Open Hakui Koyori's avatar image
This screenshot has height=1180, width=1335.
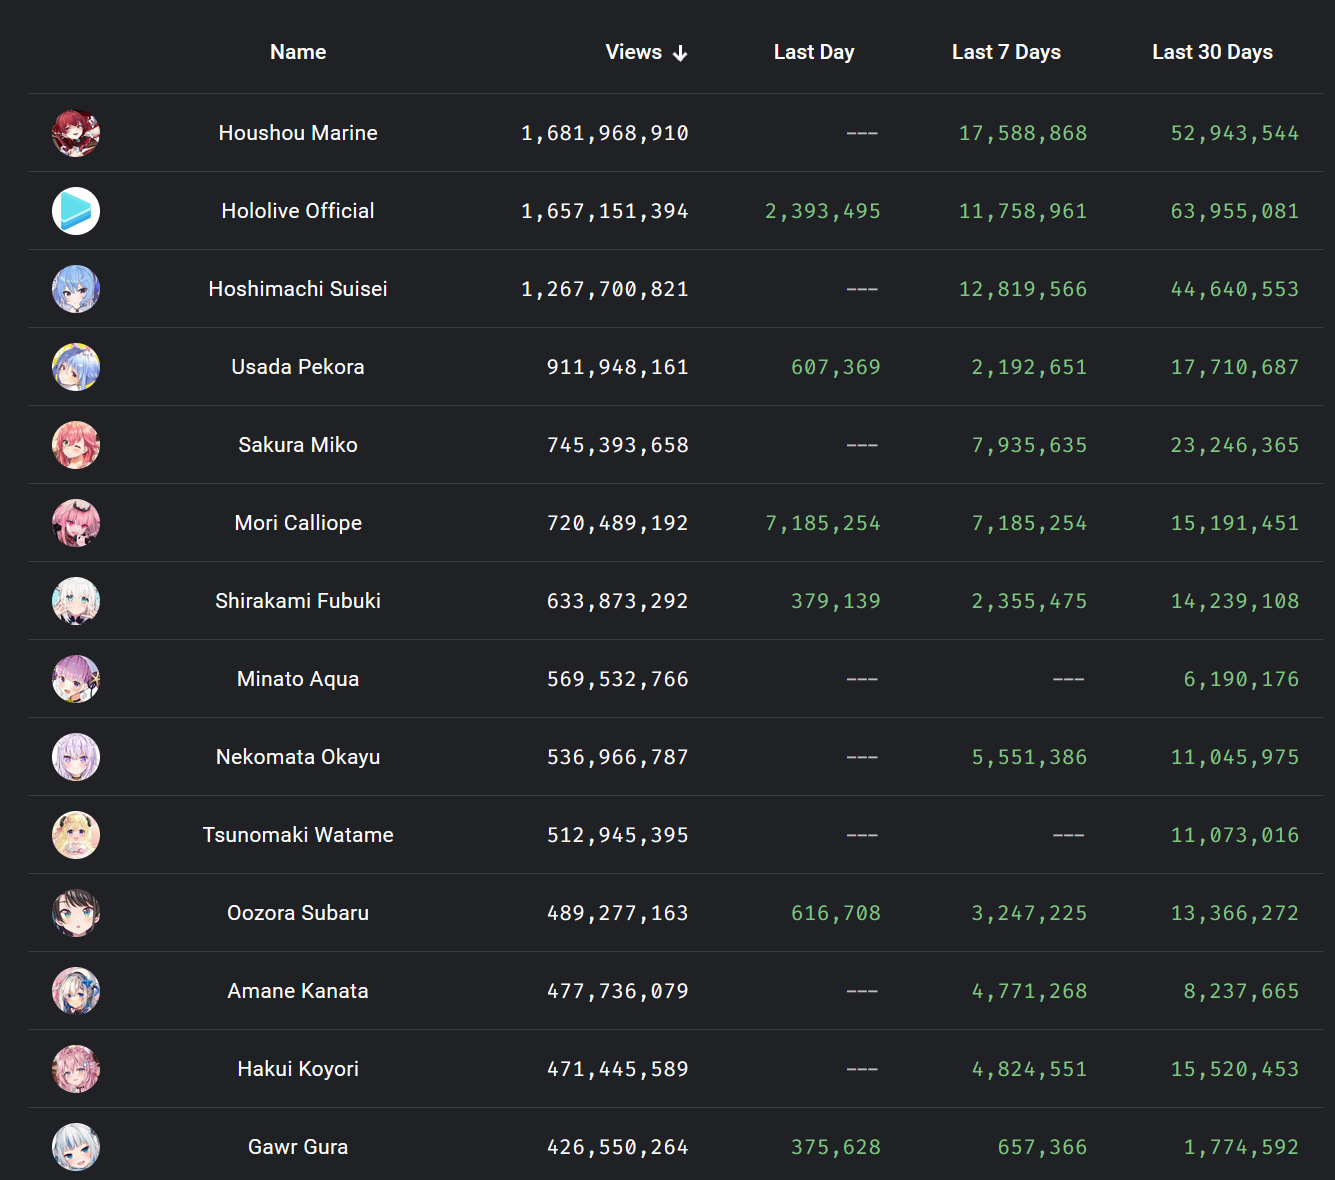click(76, 1069)
